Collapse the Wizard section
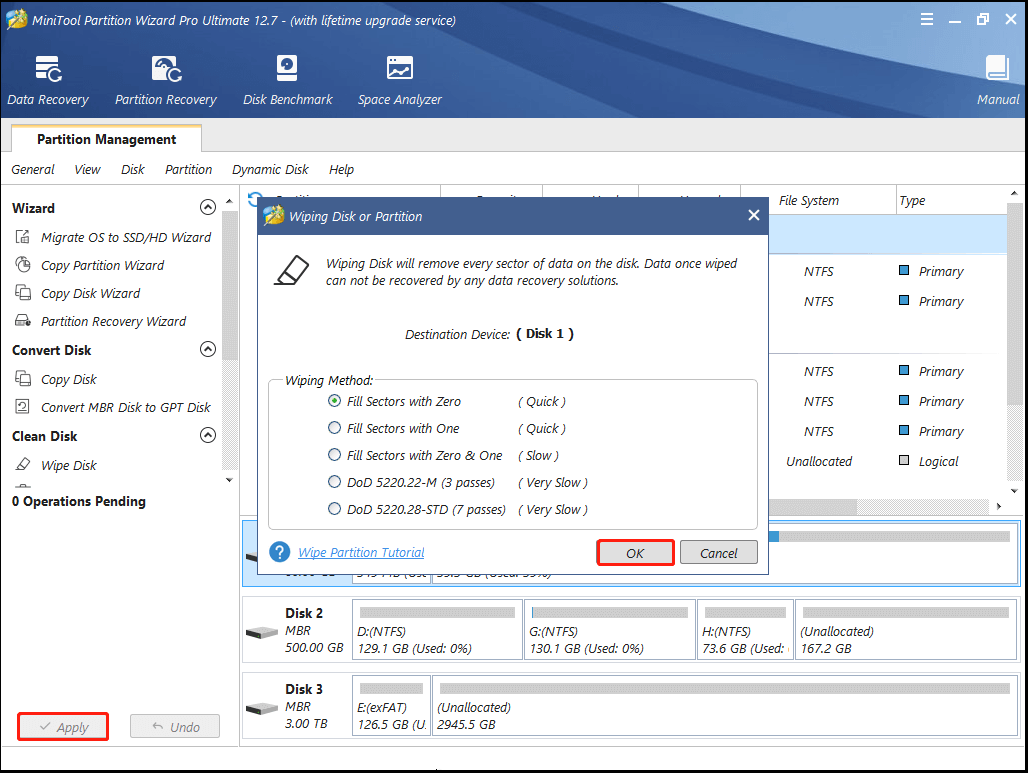The height and width of the screenshot is (773, 1028). 208,207
